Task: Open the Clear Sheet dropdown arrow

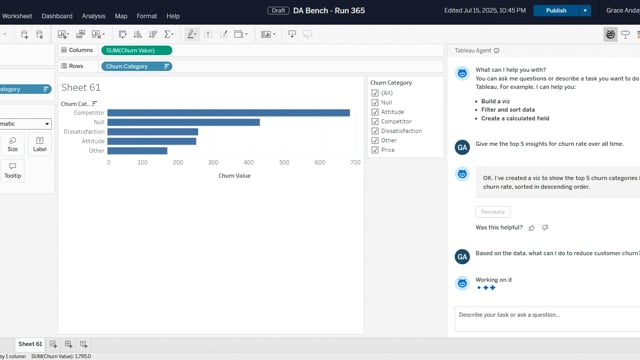Action: tap(104, 34)
